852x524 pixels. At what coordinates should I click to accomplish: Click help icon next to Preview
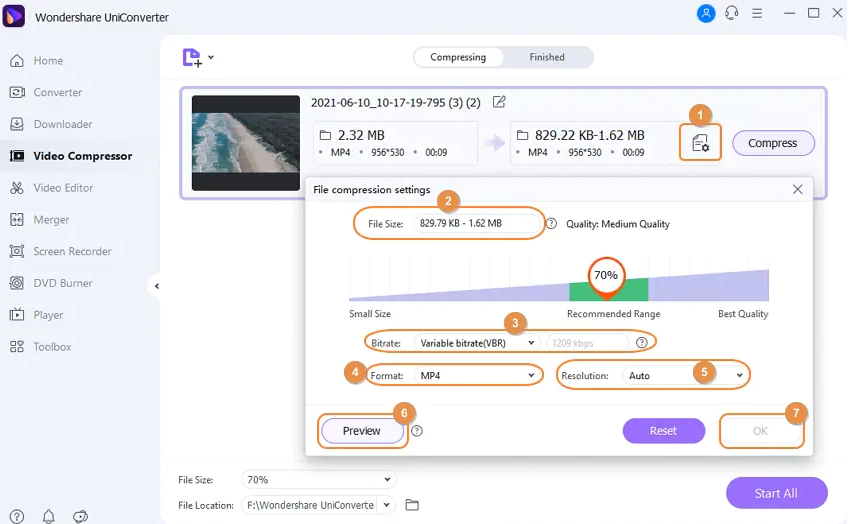click(x=417, y=431)
